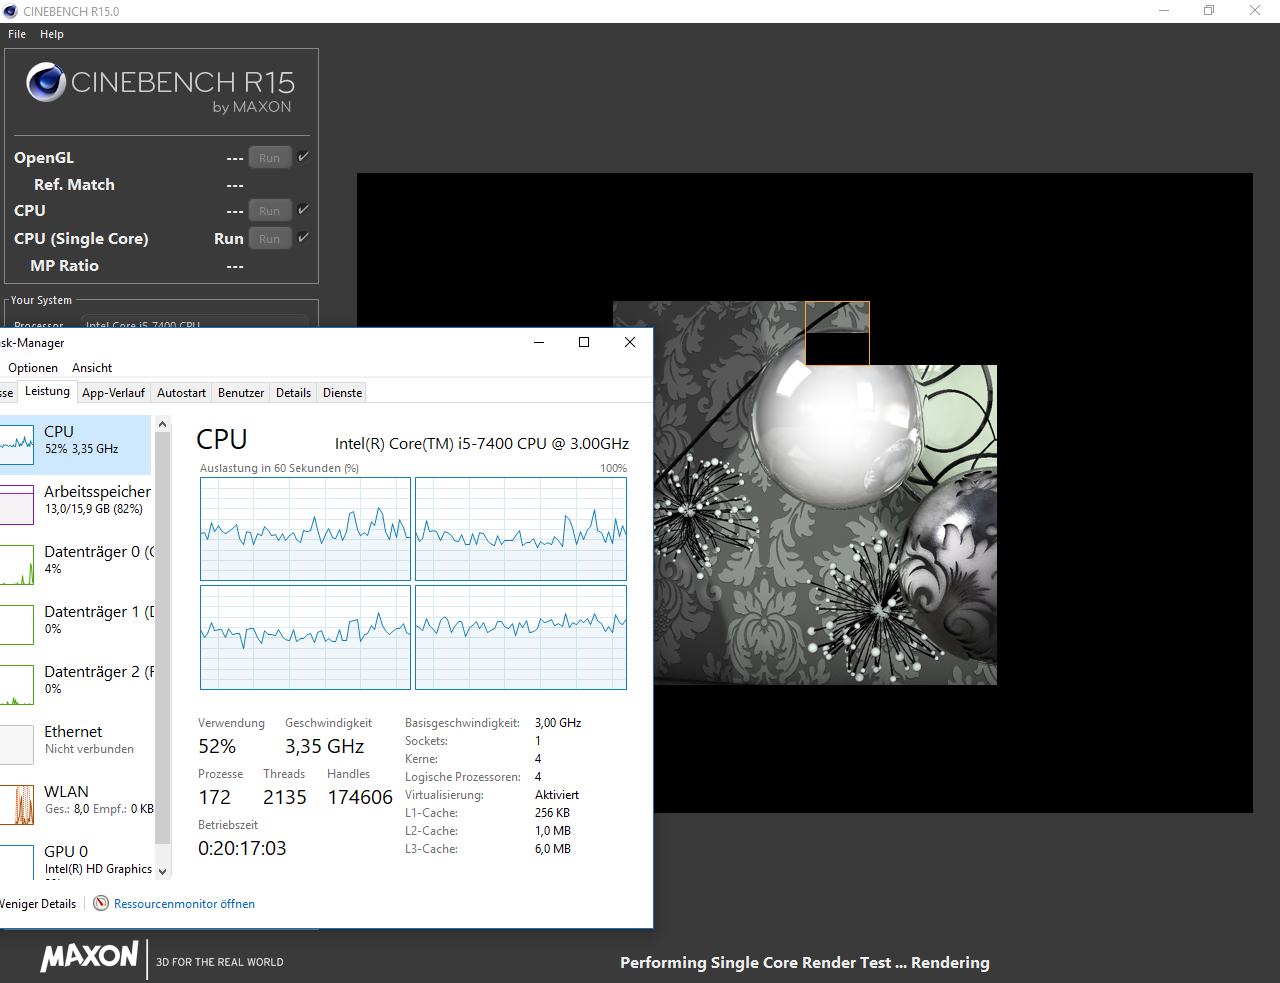This screenshot has height=983, width=1280.
Task: Open the Optionen menu in Task Manager
Action: [x=33, y=368]
